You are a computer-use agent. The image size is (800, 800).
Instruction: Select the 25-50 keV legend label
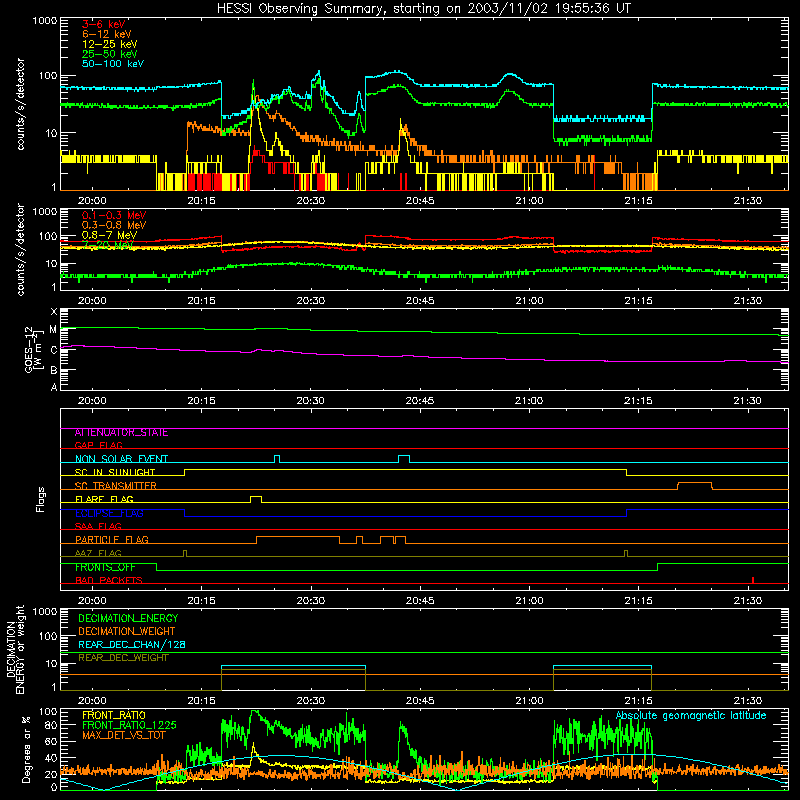point(110,54)
